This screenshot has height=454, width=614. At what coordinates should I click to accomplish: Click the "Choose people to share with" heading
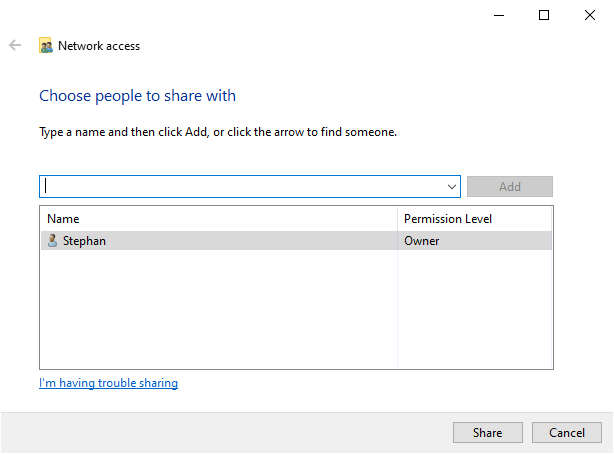point(137,96)
